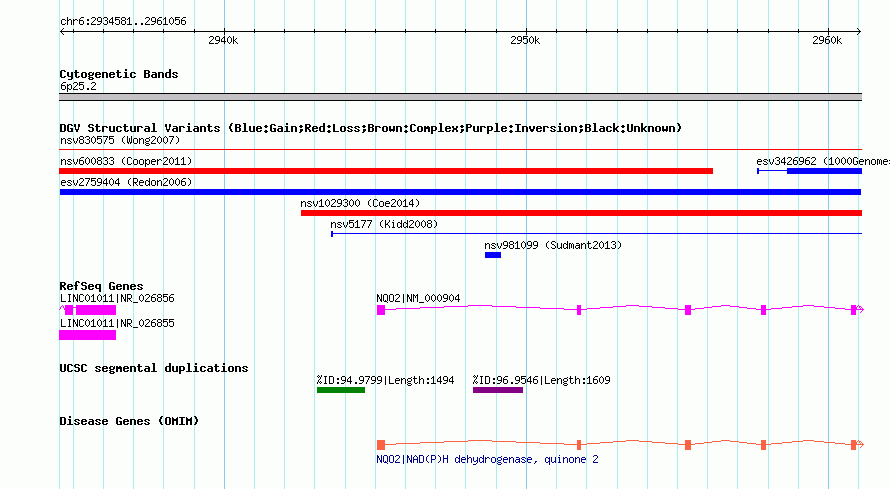Click the 2960k ruler mark

[827, 40]
